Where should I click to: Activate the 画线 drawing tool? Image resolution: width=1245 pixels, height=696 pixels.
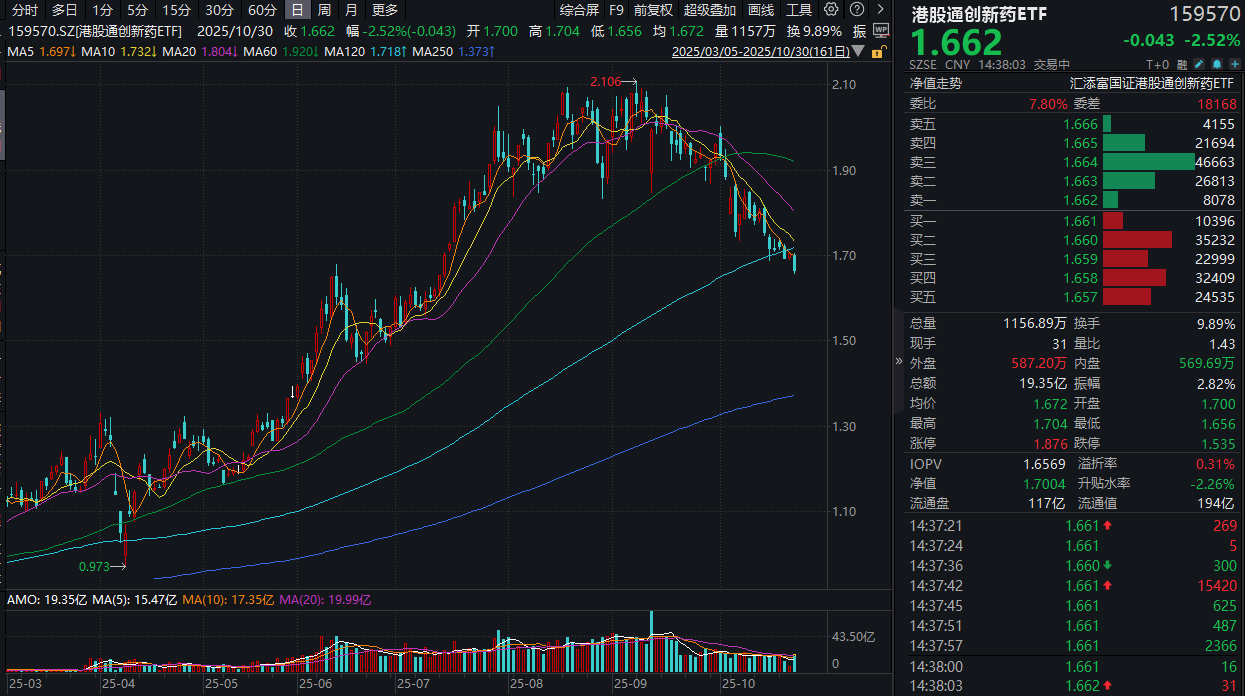pyautogui.click(x=760, y=10)
